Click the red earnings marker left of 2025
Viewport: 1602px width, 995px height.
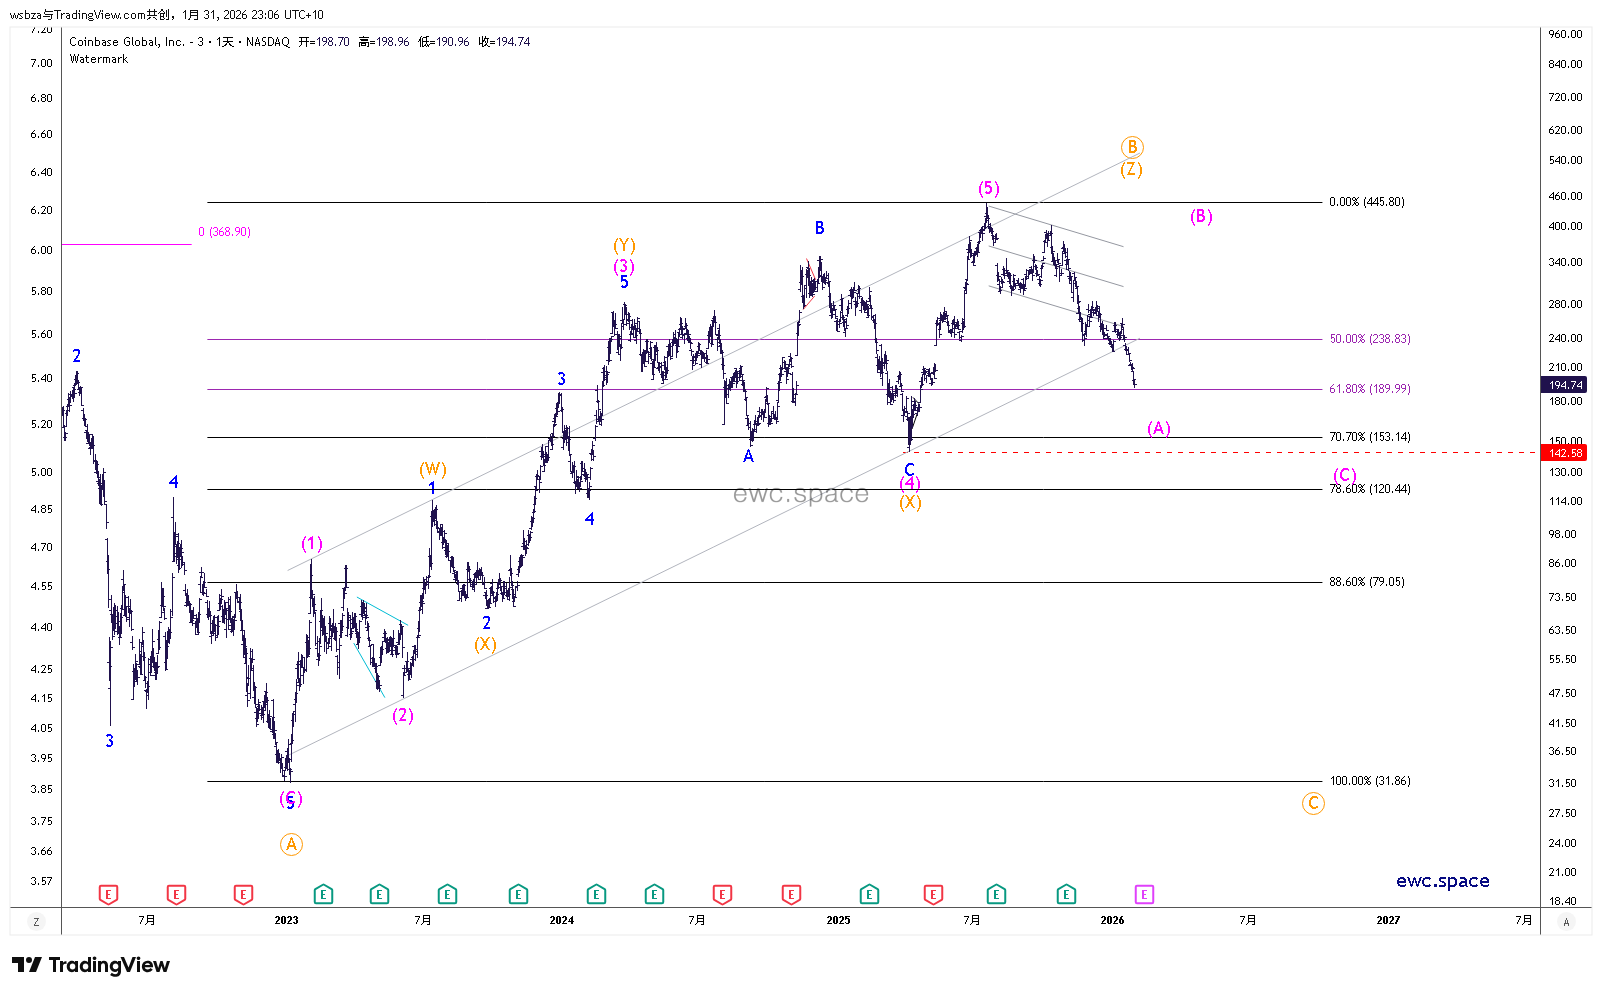pos(791,894)
